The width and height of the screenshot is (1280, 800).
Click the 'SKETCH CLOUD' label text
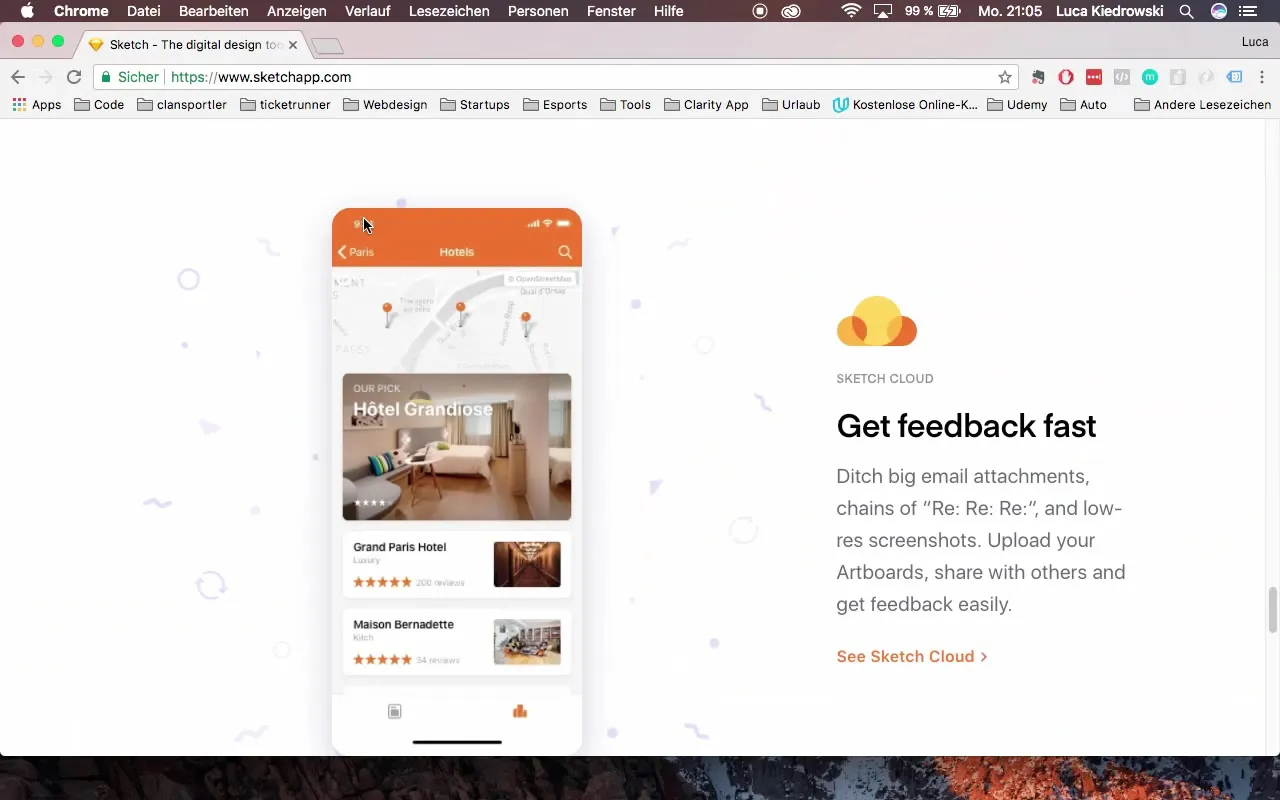tap(885, 379)
